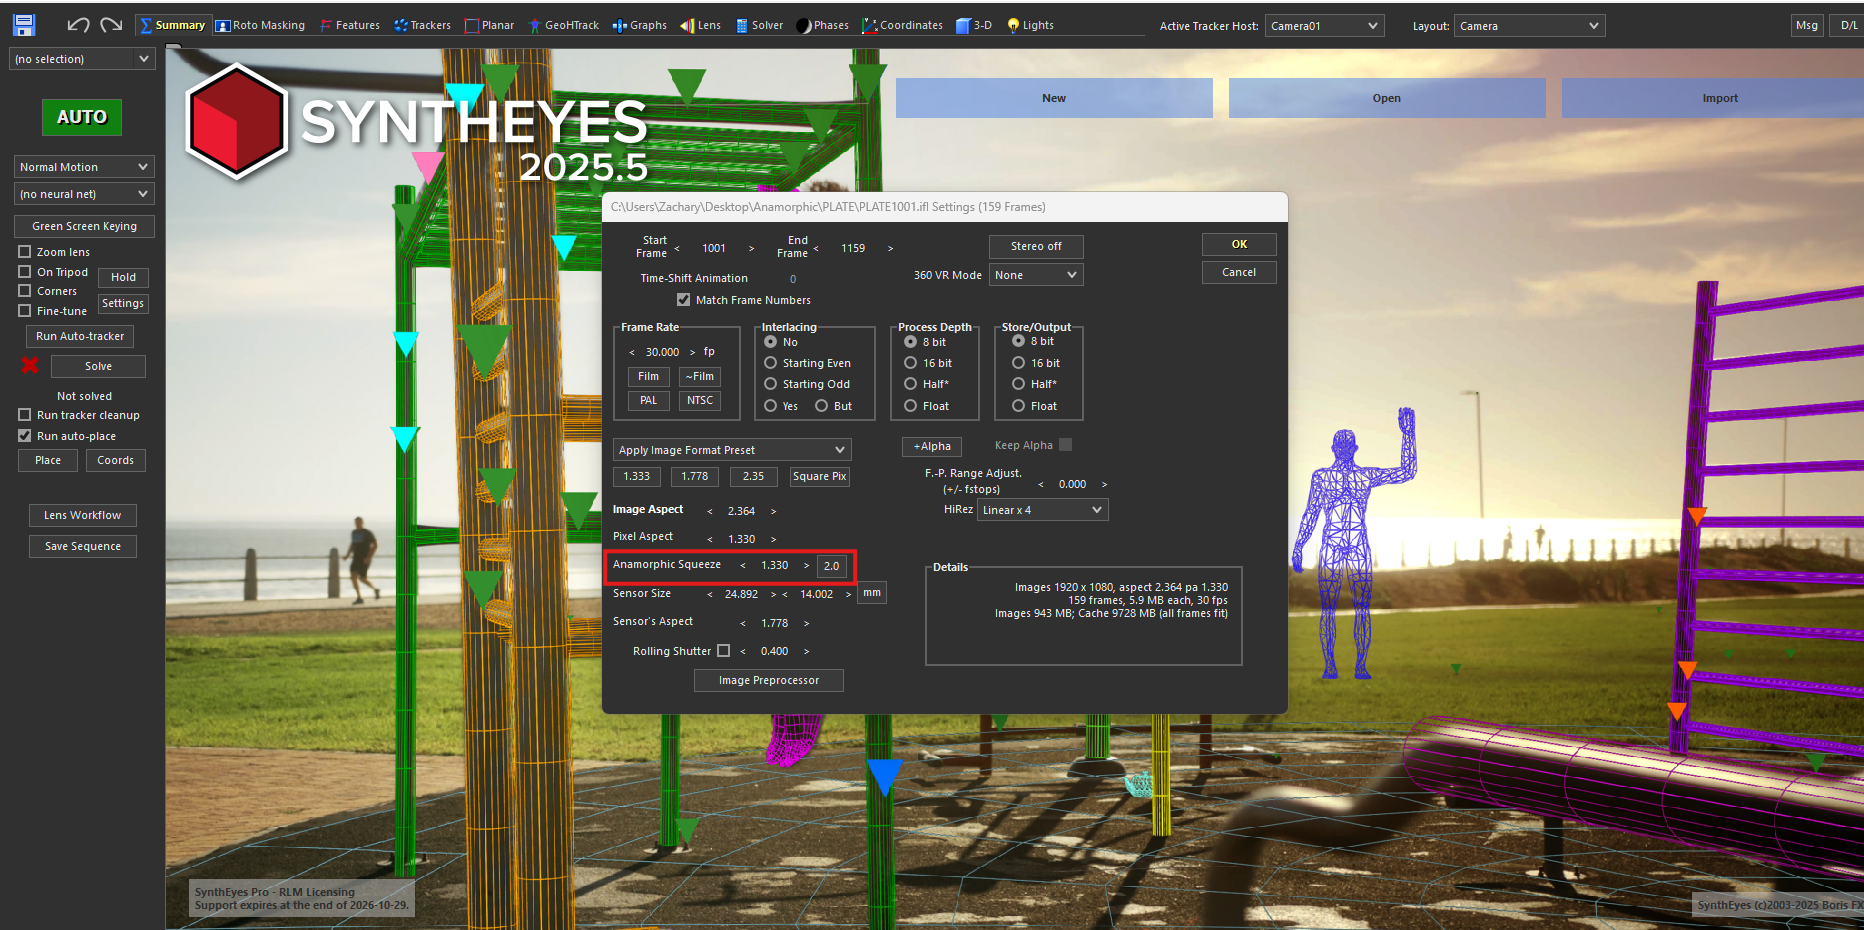Click the New project banner button
Screen dimensions: 1864x930
(1054, 98)
